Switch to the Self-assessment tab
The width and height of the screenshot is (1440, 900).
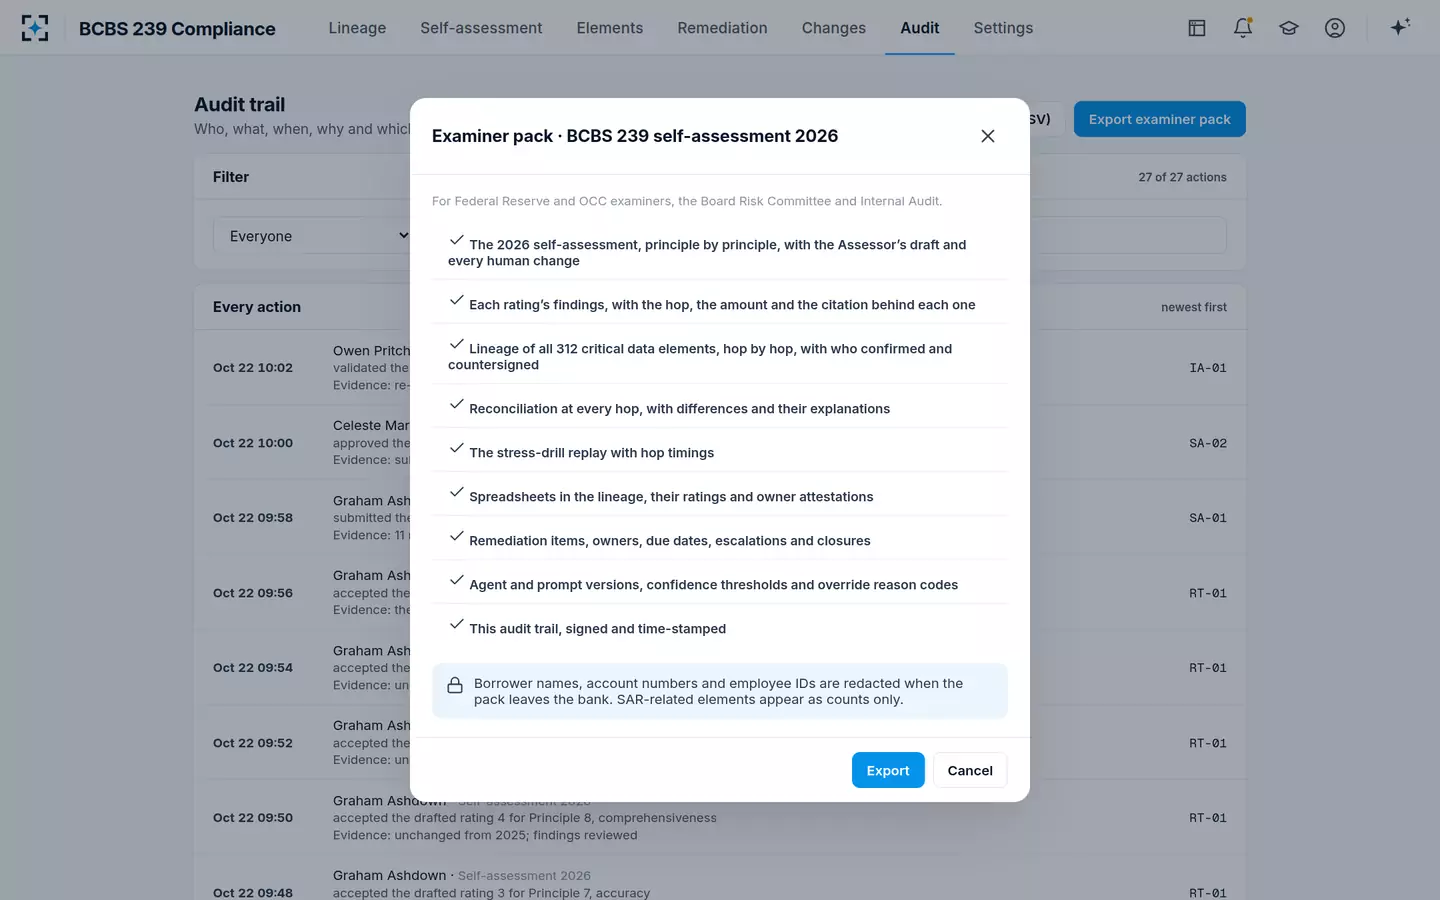tap(481, 28)
